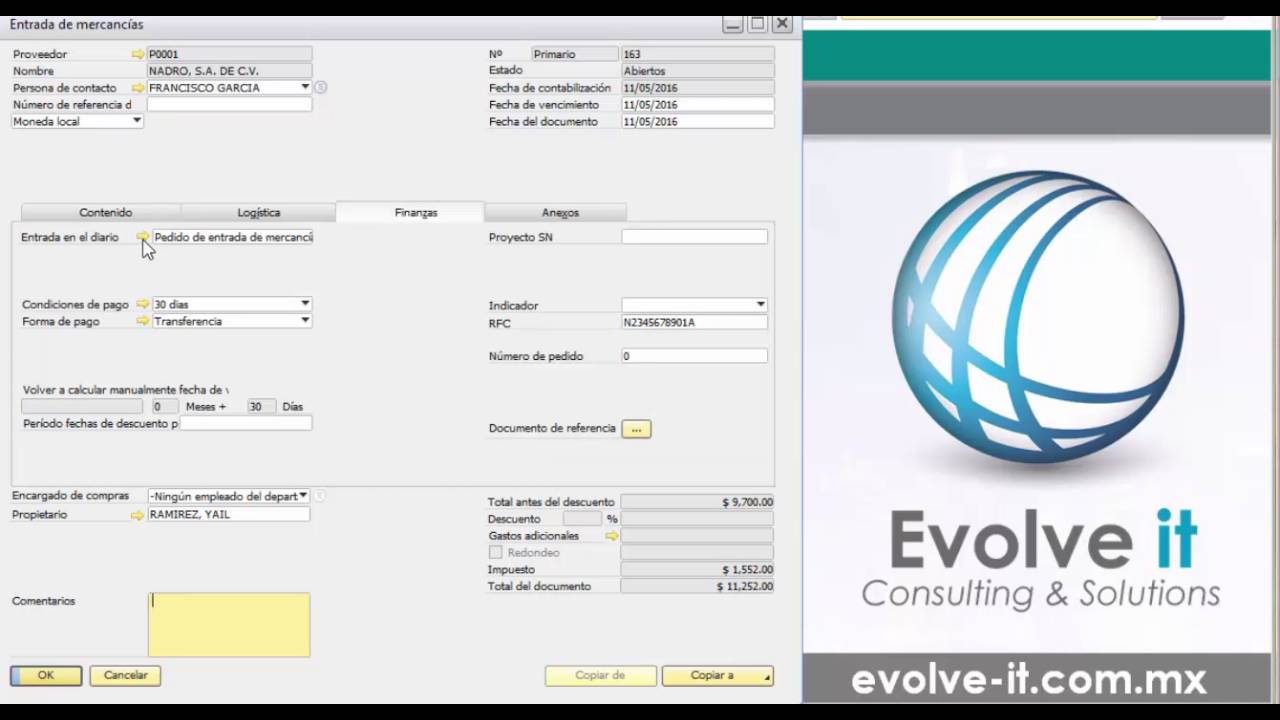
Task: Expand the Condiciones de pago dropdown
Action: coord(305,304)
